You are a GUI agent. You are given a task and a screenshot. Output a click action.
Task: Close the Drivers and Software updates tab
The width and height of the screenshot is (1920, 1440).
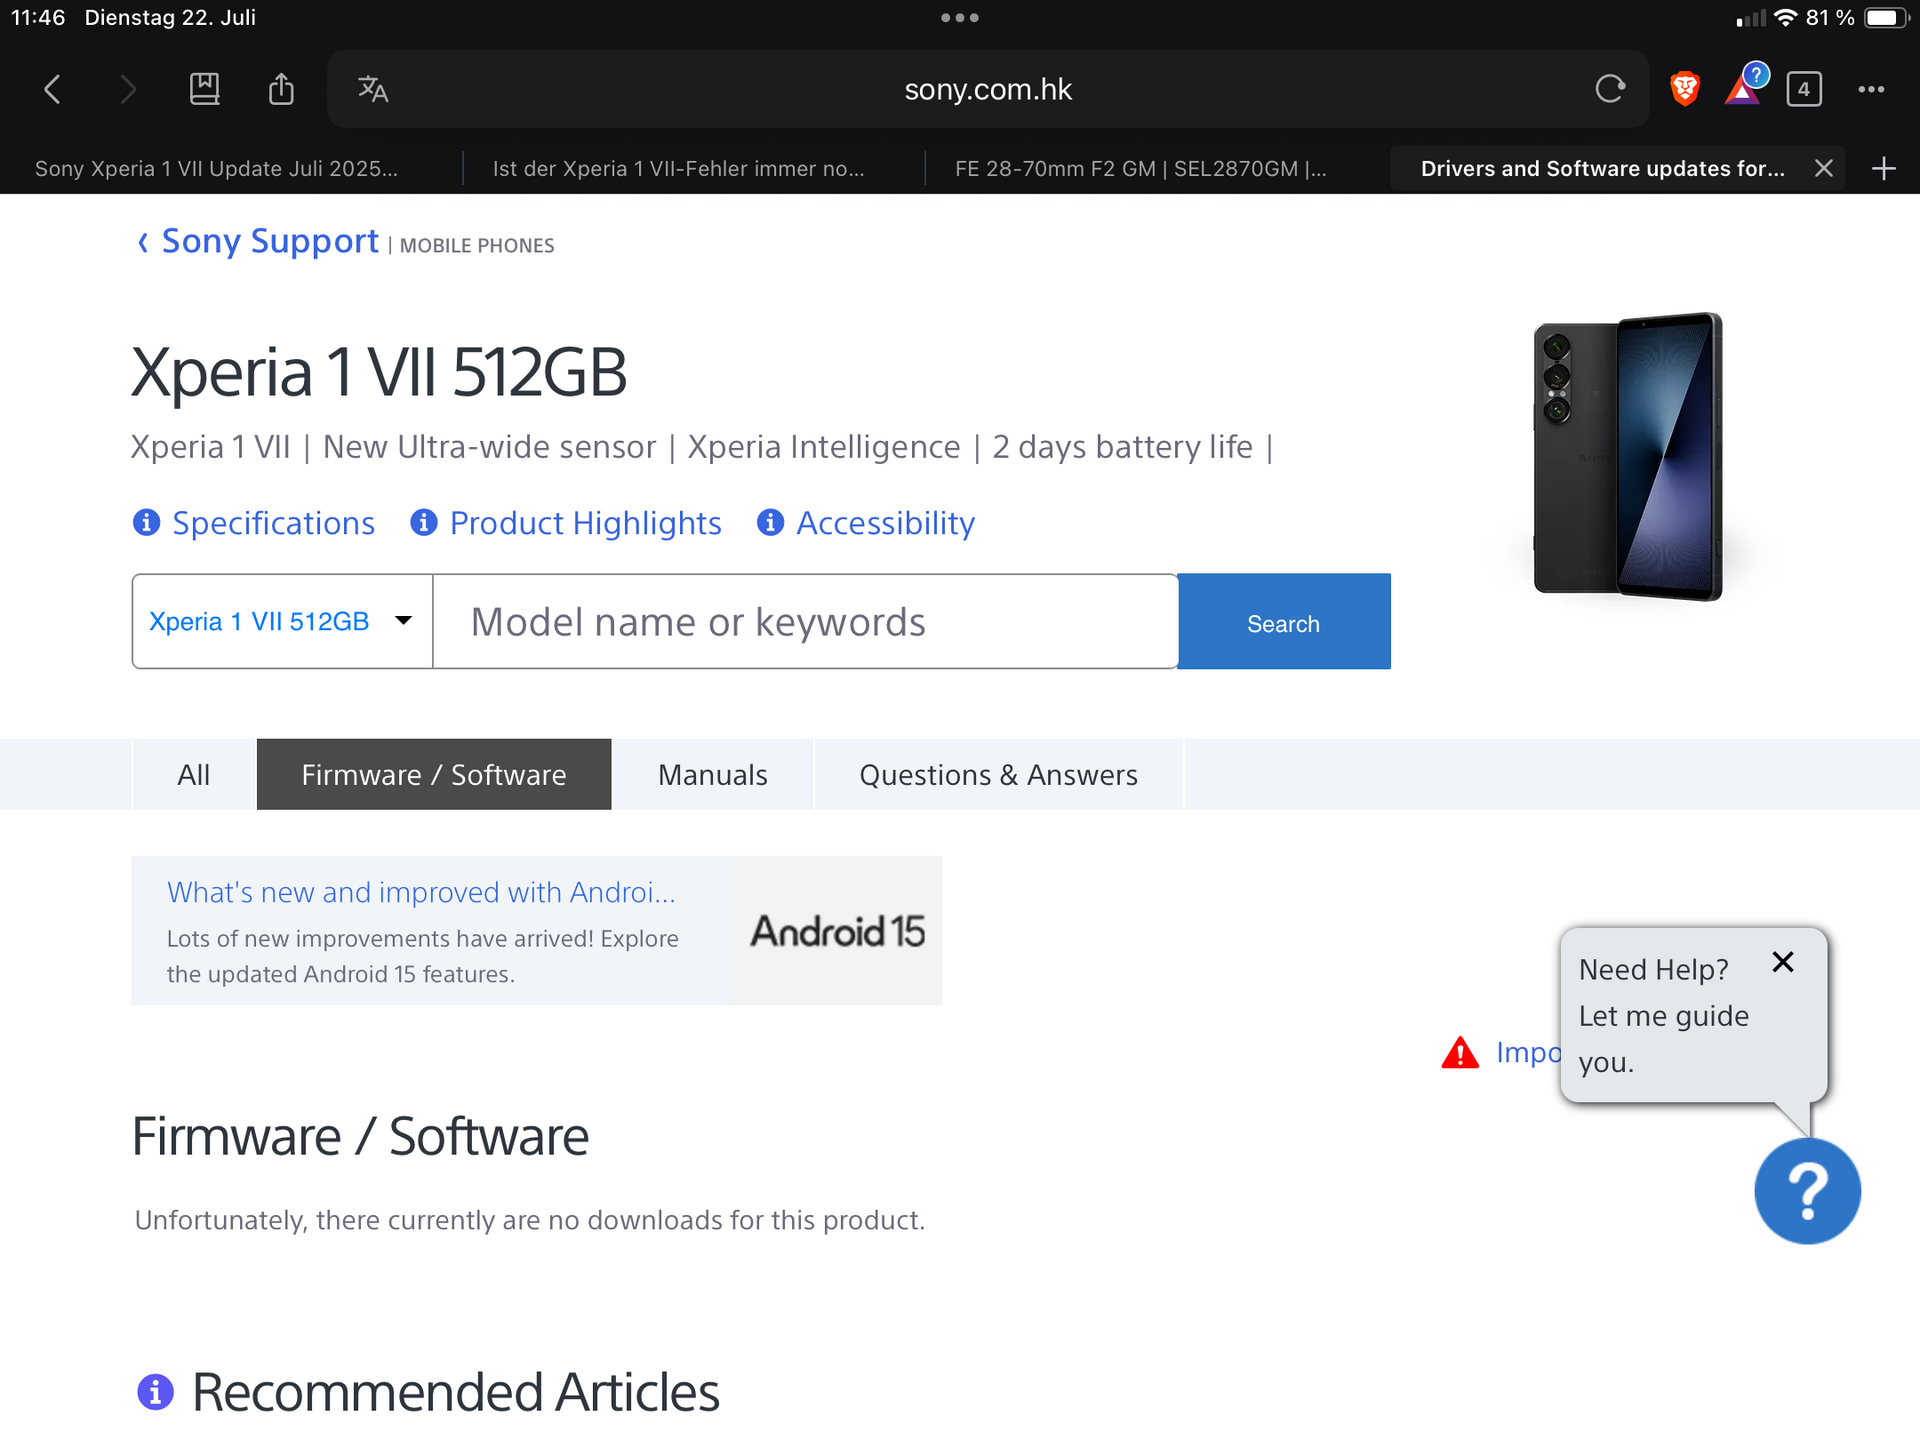1824,168
